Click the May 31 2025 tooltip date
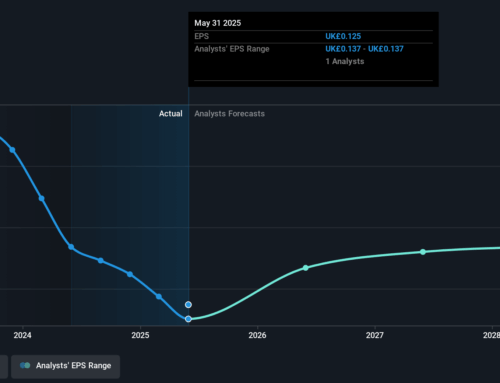500x383 pixels. point(218,23)
